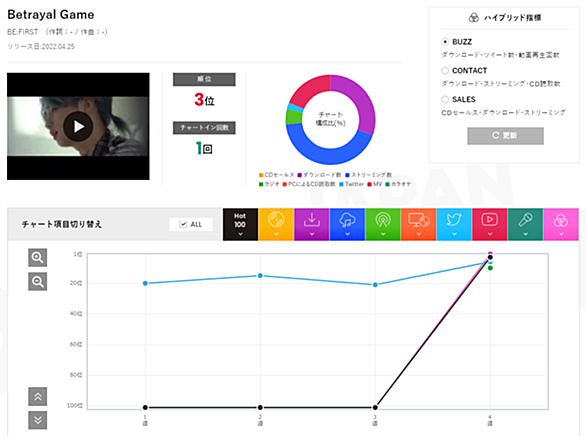Select the CONTACT radio button
586x436 pixels.
445,70
